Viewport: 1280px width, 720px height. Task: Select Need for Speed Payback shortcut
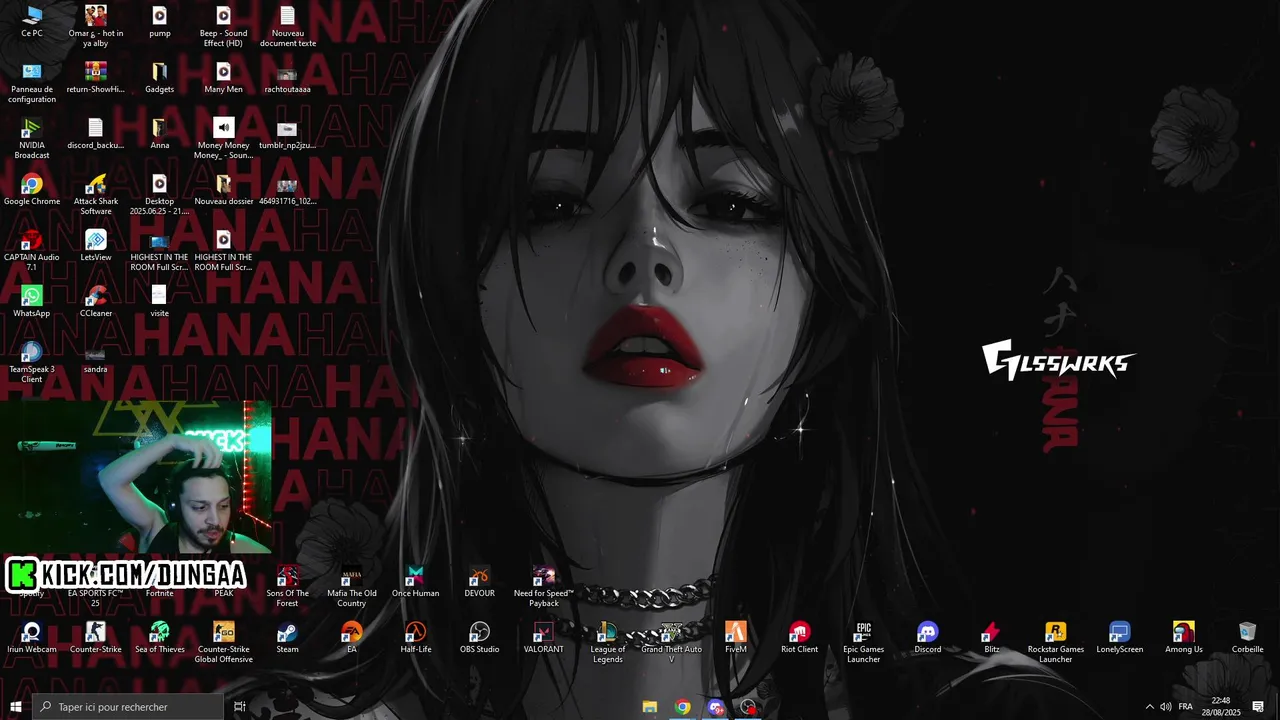[544, 586]
